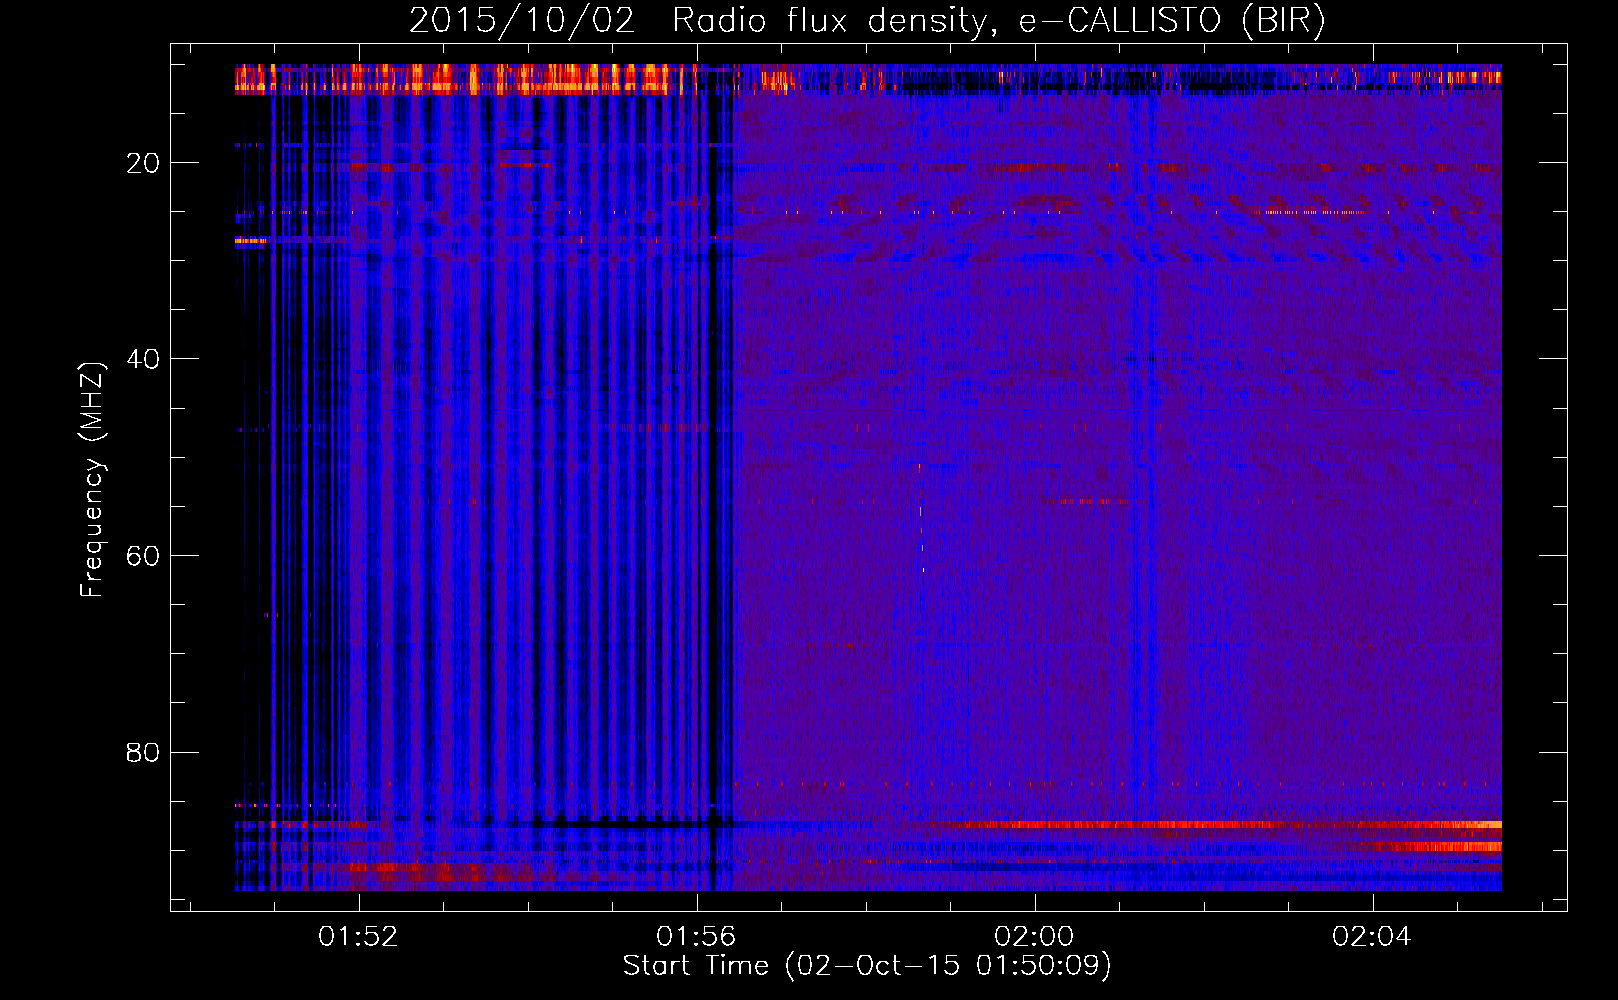Click the 20 frequency tick label
1618x1000 pixels.
pyautogui.click(x=143, y=163)
